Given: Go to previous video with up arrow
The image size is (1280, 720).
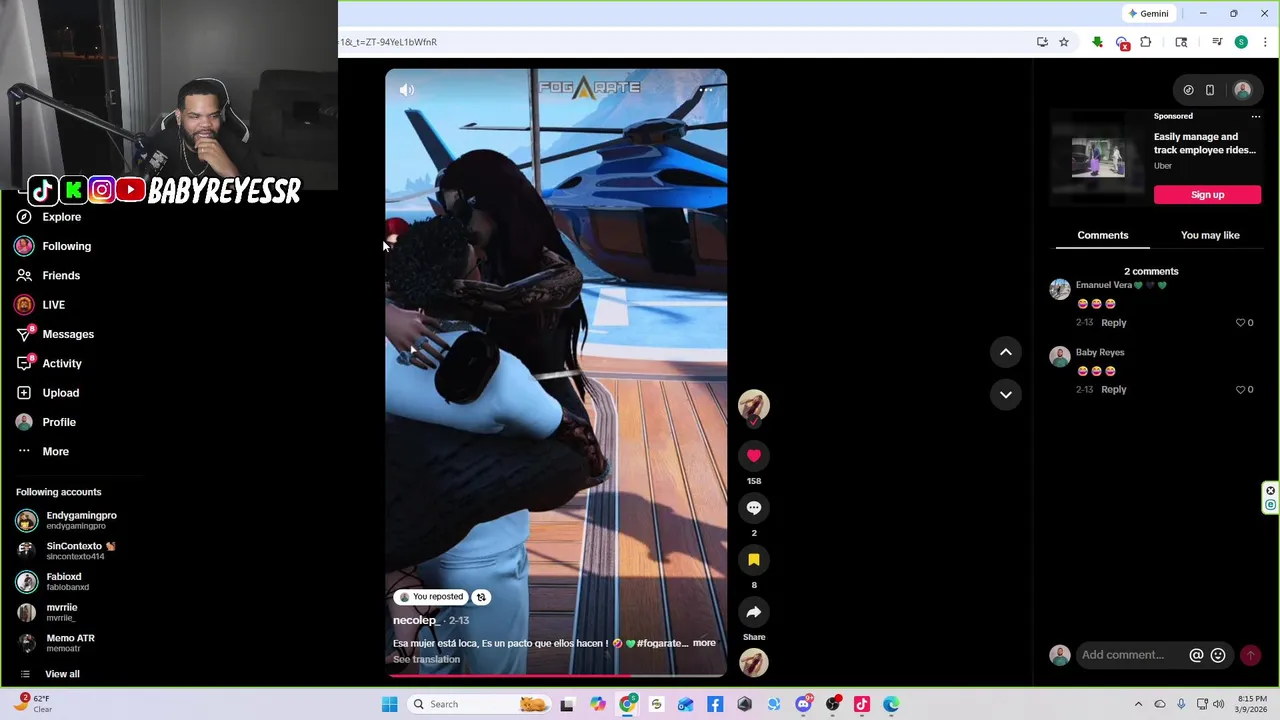Looking at the screenshot, I should tap(1006, 352).
